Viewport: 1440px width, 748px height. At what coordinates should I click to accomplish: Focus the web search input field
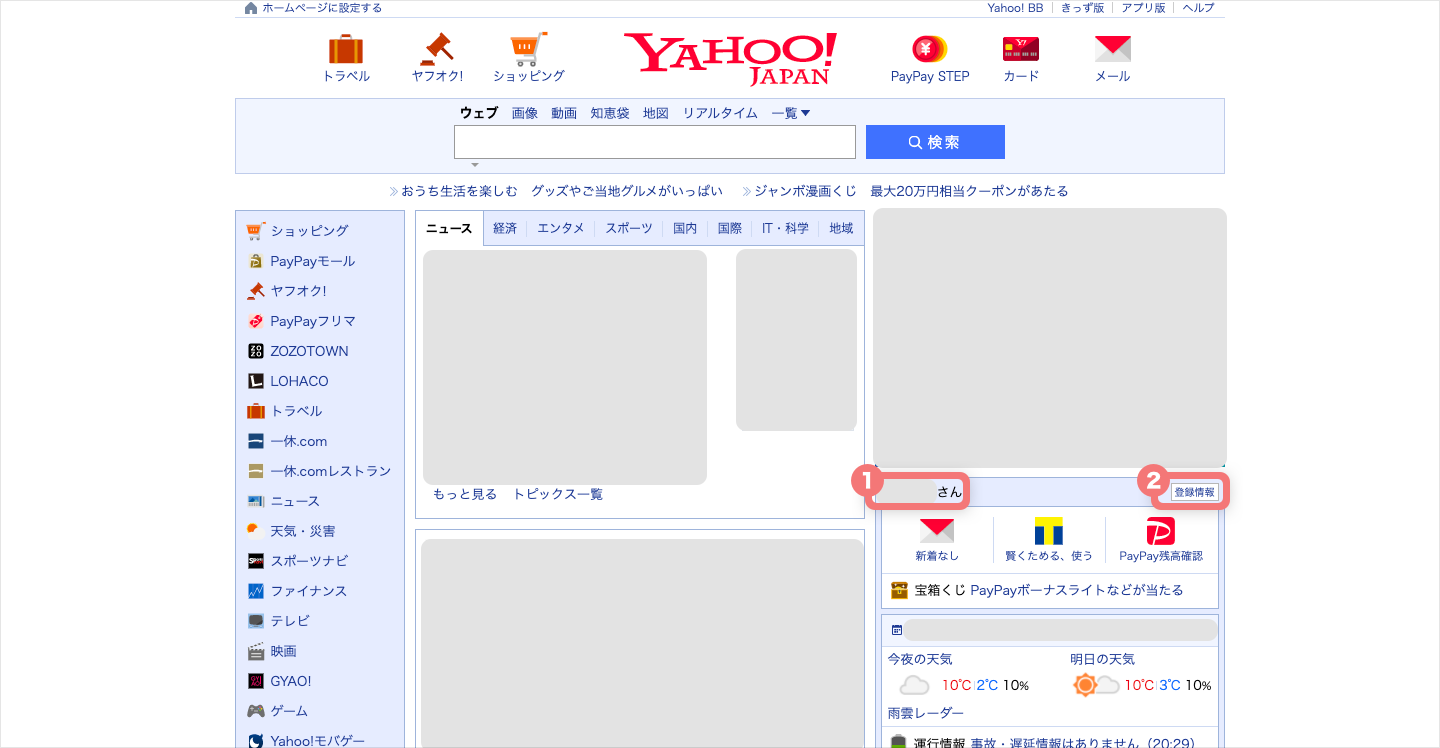[655, 142]
